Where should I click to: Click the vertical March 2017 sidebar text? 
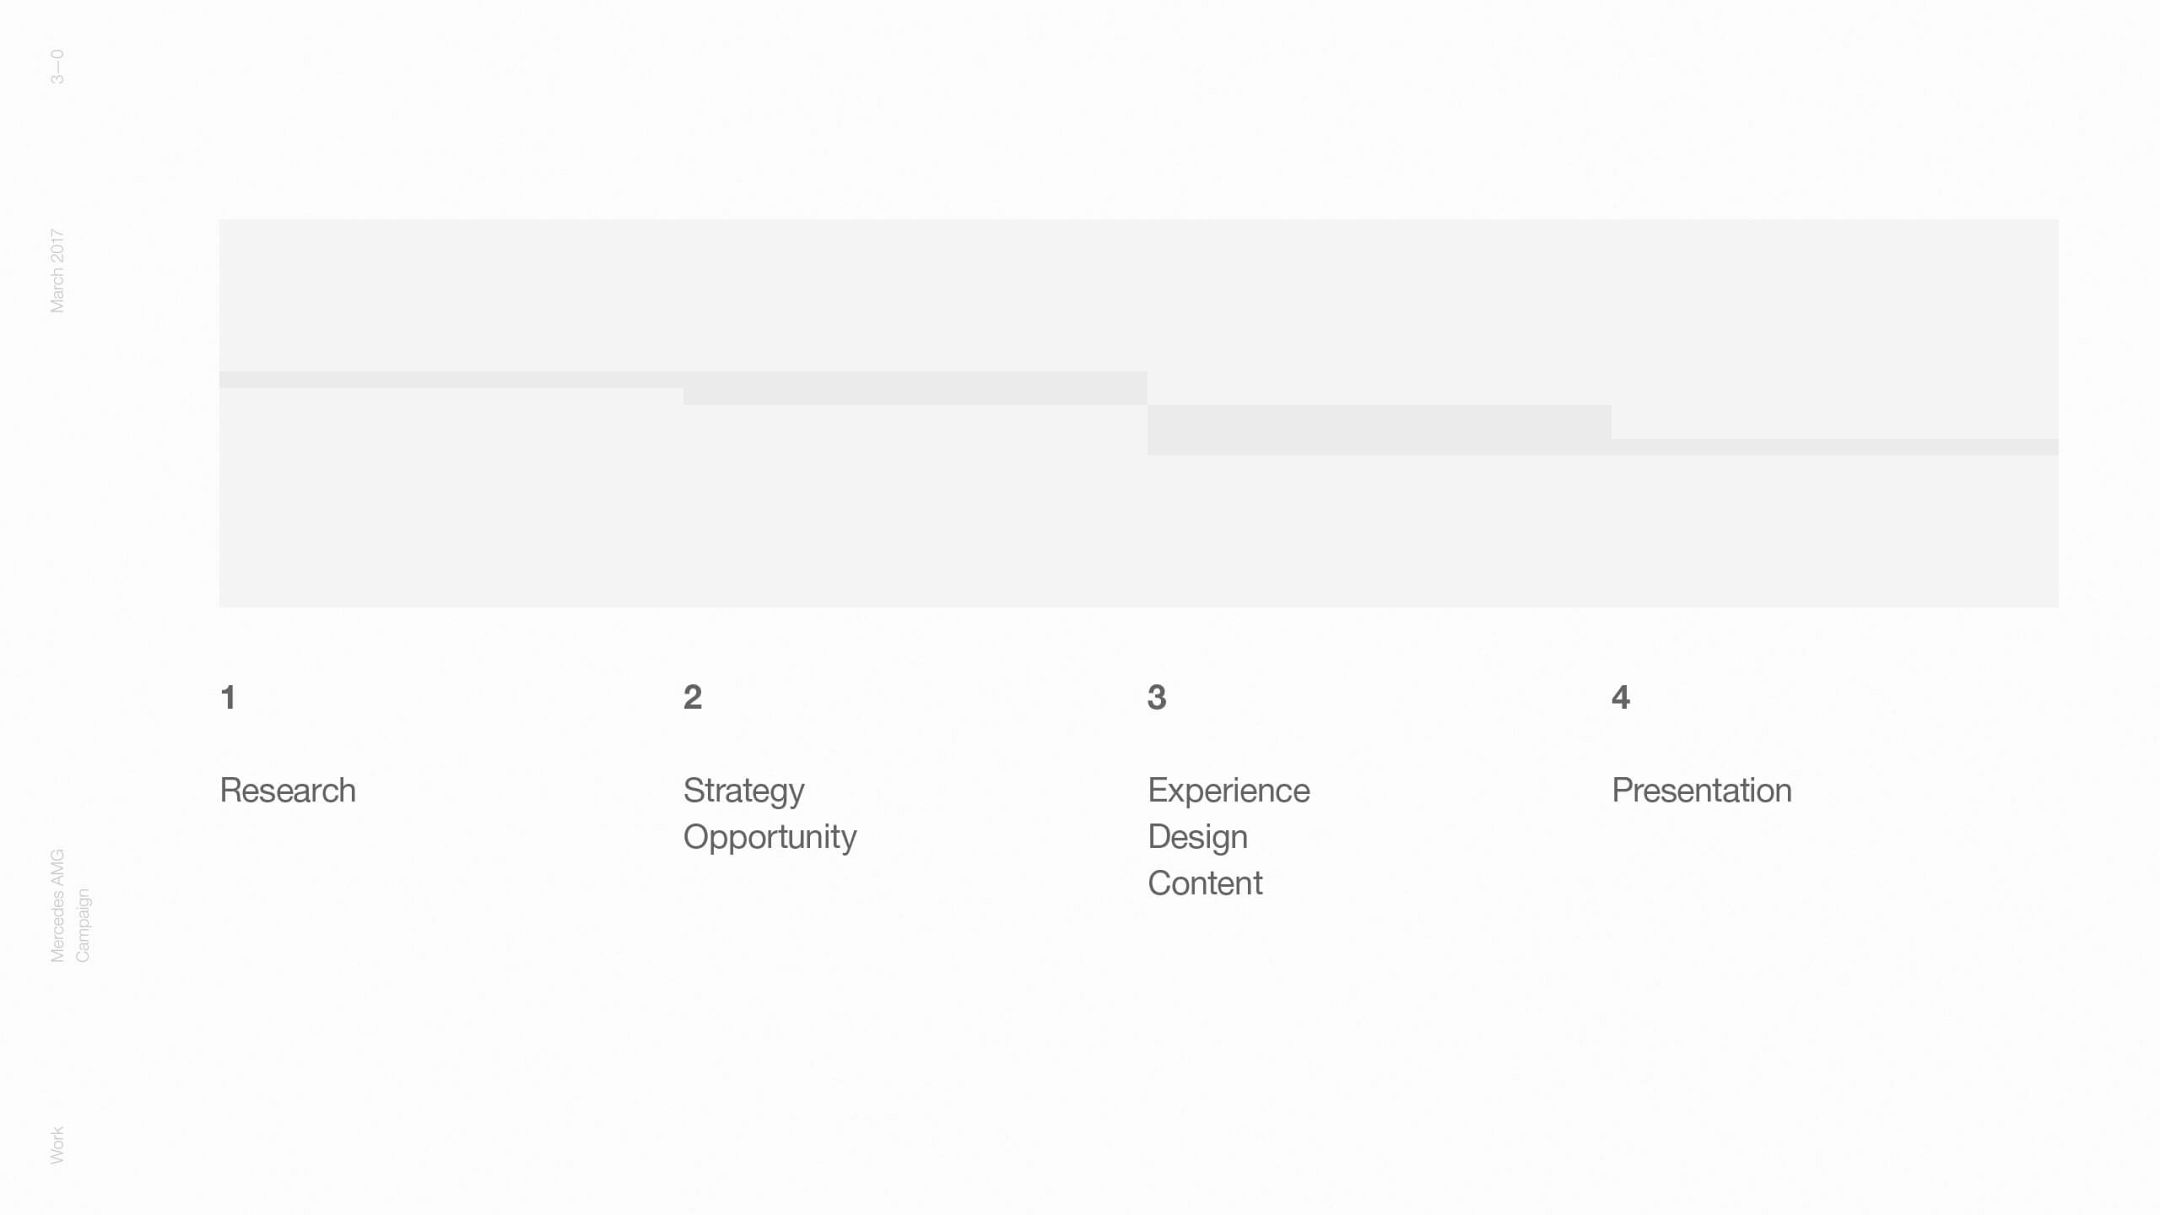[57, 271]
